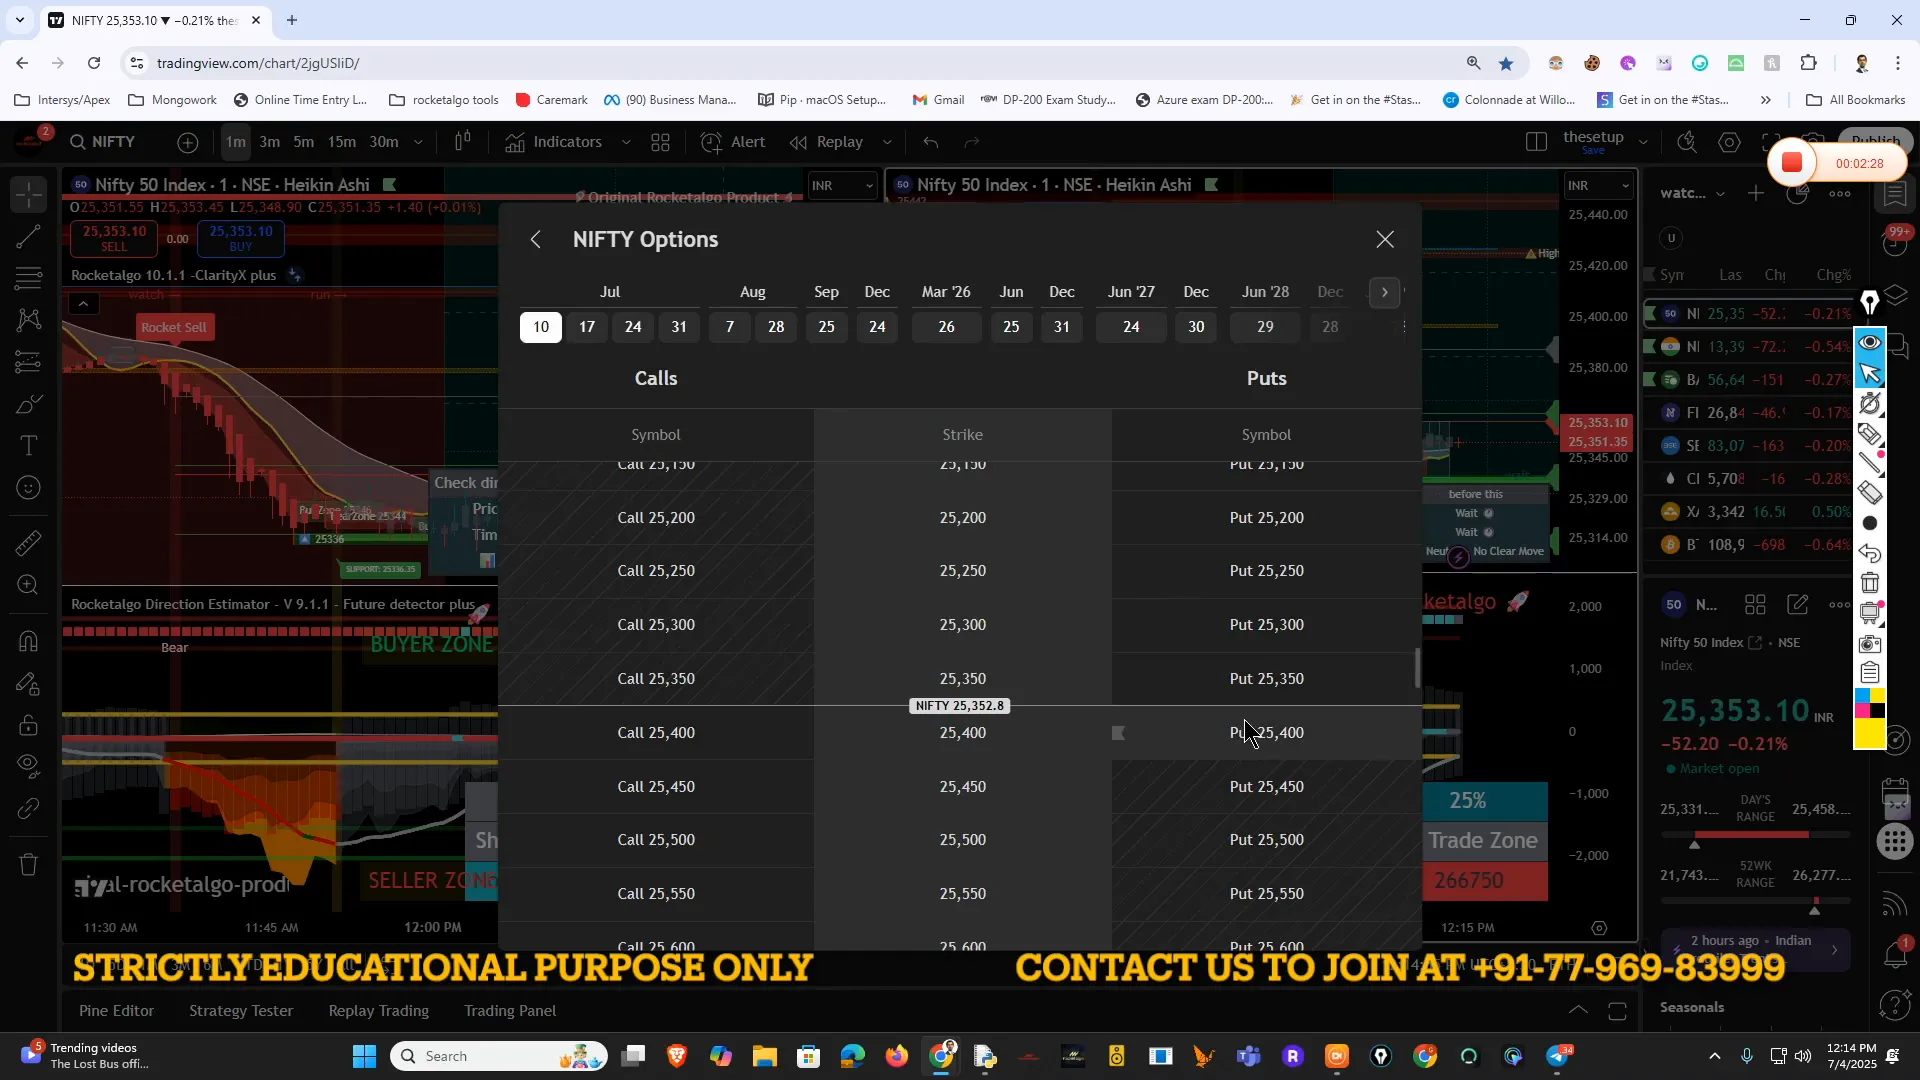The height and width of the screenshot is (1080, 1920).
Task: Expand the INR currency dropdown
Action: (x=842, y=185)
